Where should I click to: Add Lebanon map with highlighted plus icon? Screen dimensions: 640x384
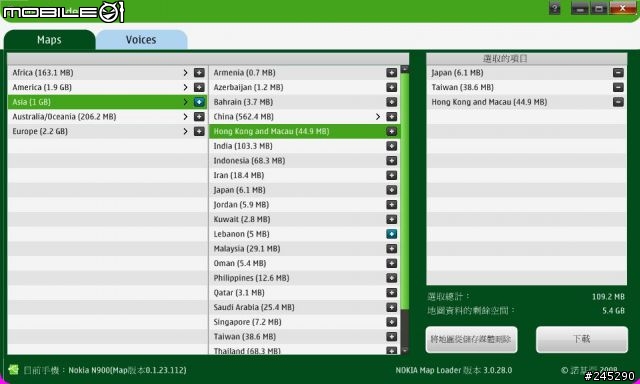pos(391,234)
